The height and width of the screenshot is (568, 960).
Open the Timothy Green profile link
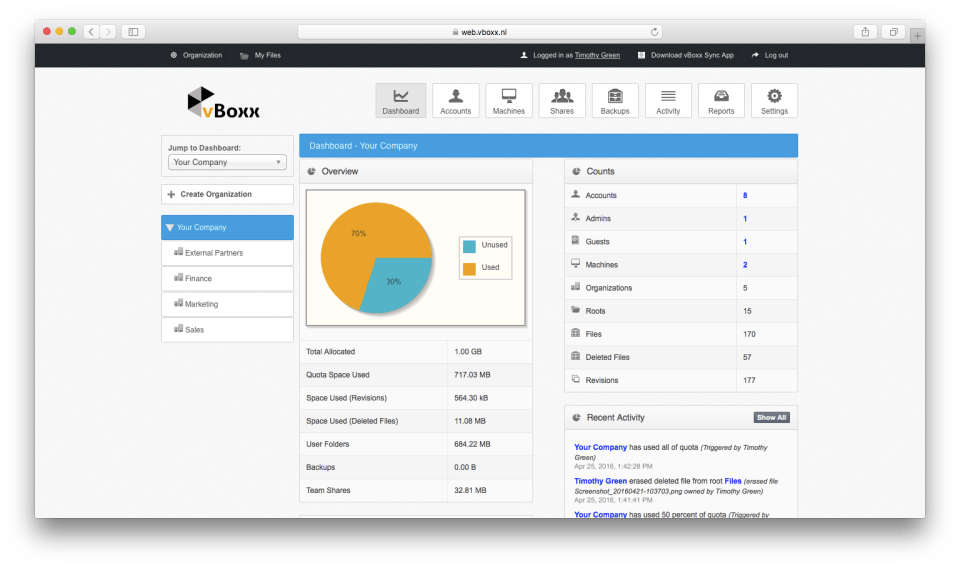597,55
